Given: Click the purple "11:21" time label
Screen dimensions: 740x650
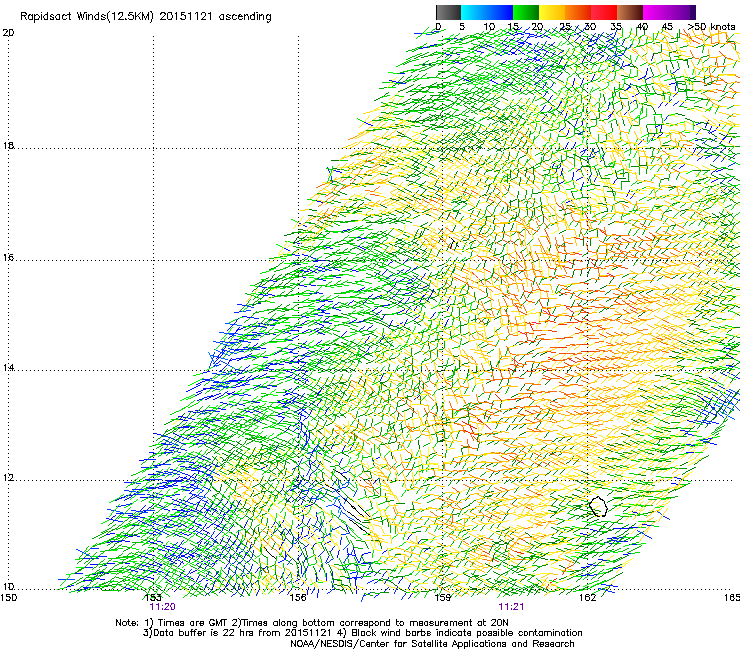Looking at the screenshot, I should (511, 607).
